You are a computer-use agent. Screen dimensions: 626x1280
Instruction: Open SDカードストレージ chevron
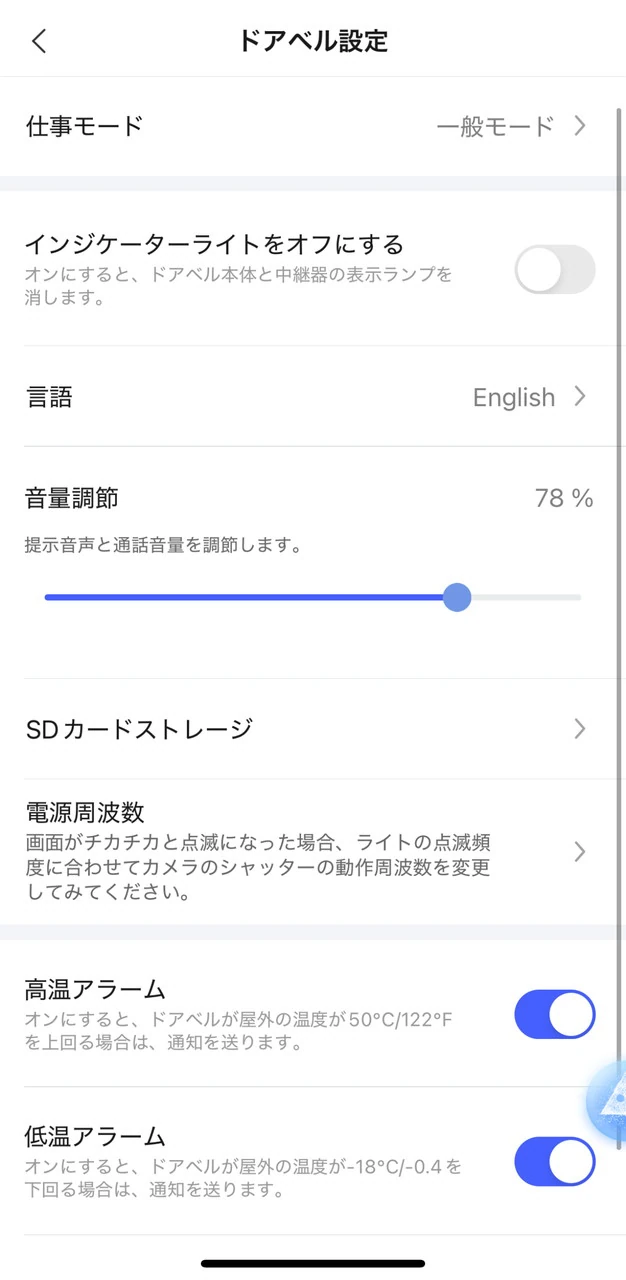pyautogui.click(x=580, y=729)
